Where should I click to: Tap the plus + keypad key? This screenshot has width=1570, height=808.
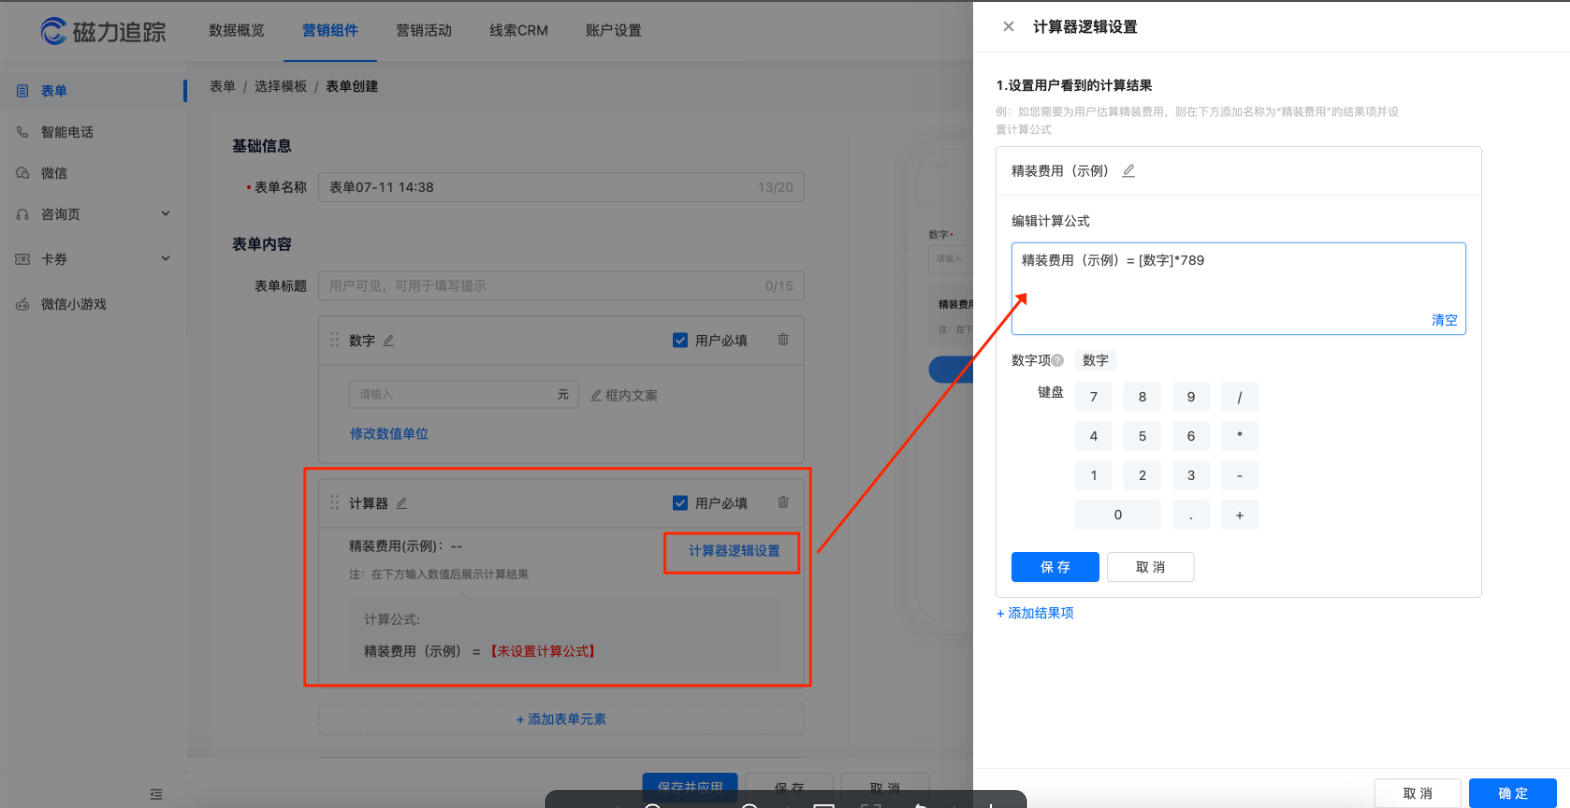tap(1240, 515)
